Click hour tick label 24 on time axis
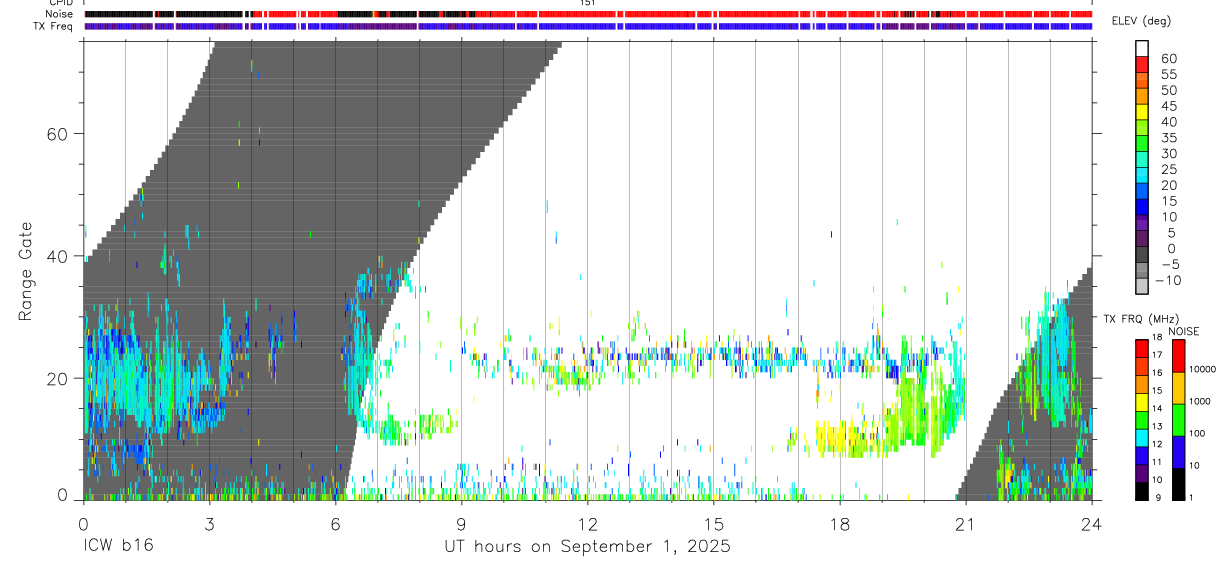This screenshot has width=1228, height=567. tap(1091, 523)
